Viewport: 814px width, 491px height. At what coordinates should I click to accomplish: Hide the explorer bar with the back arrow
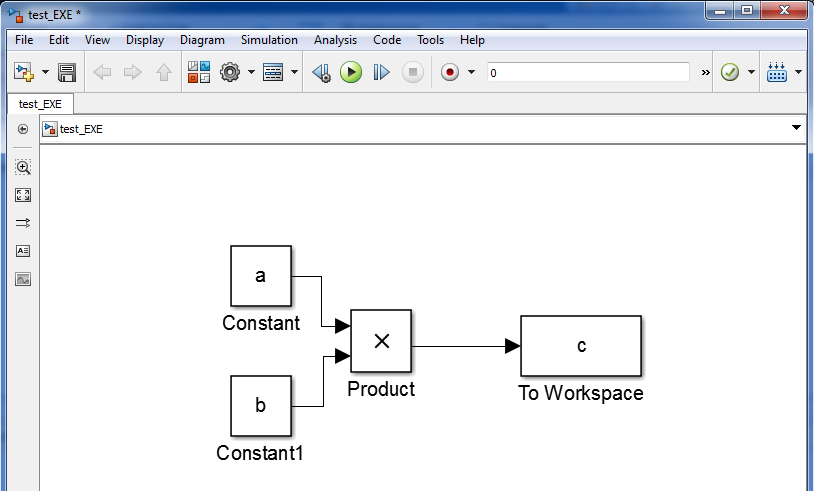[23, 129]
